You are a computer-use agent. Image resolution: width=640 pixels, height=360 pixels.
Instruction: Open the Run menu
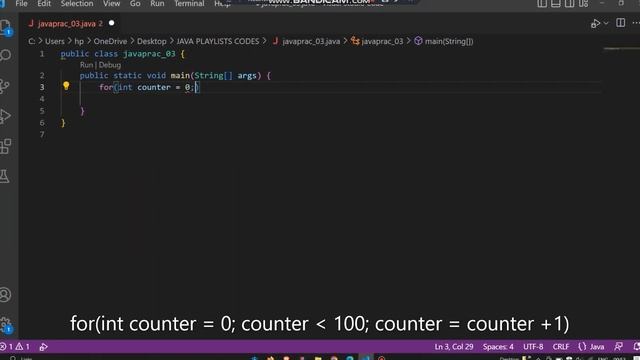157,4
